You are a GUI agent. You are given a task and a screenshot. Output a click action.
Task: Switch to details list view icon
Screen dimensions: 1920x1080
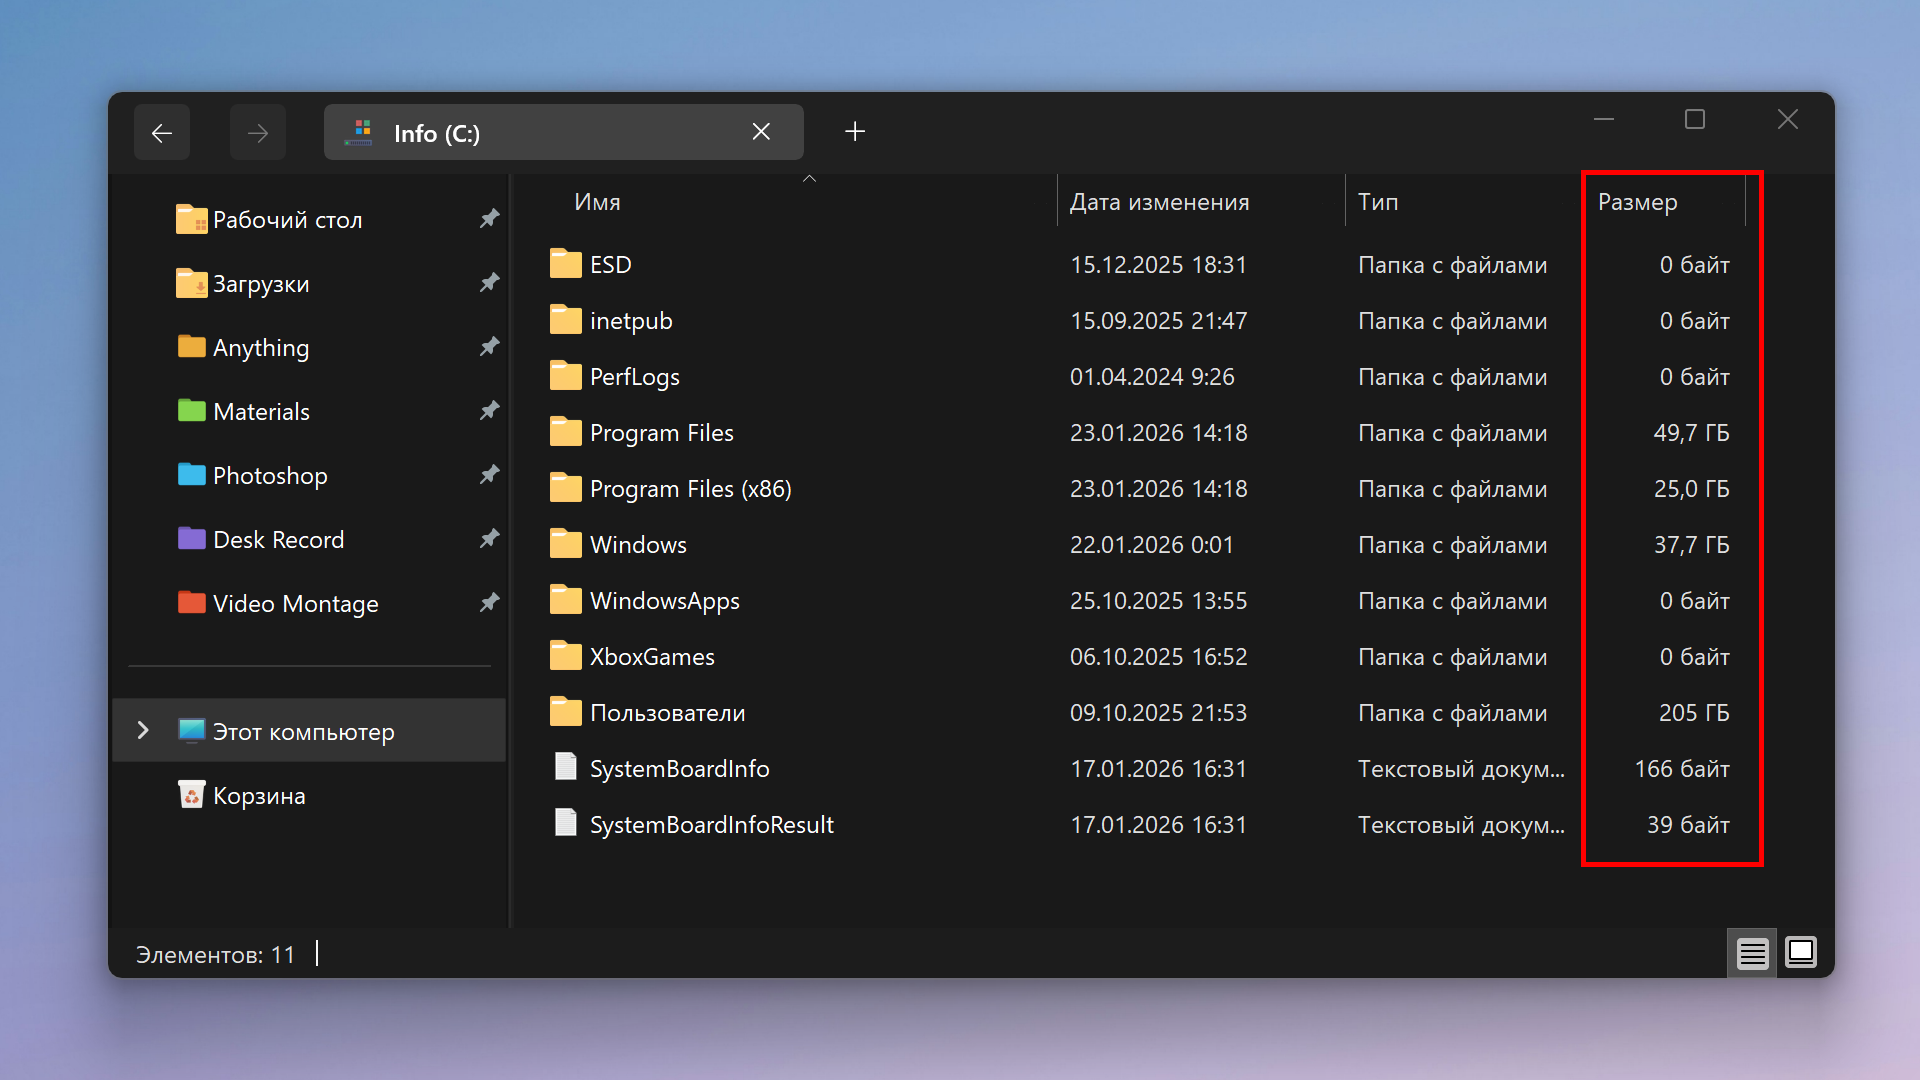[x=1752, y=953]
